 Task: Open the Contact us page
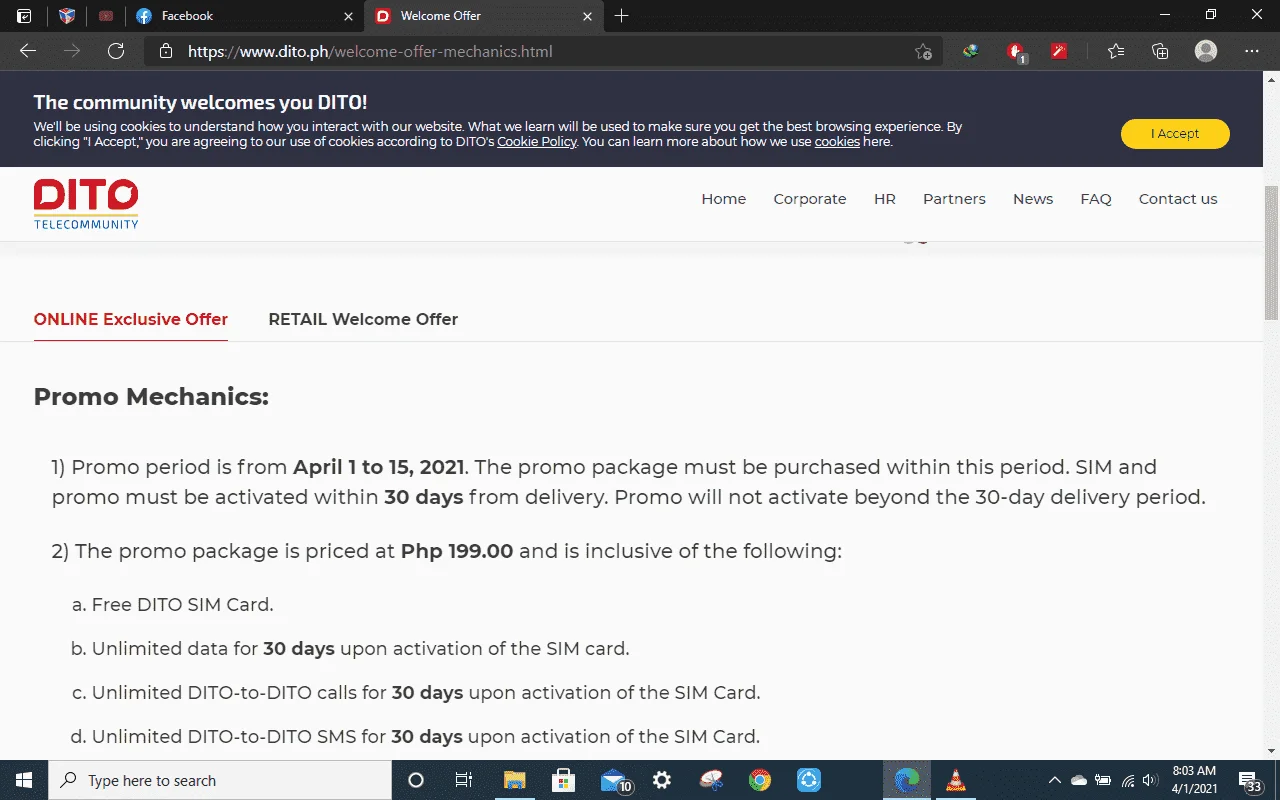1178,199
